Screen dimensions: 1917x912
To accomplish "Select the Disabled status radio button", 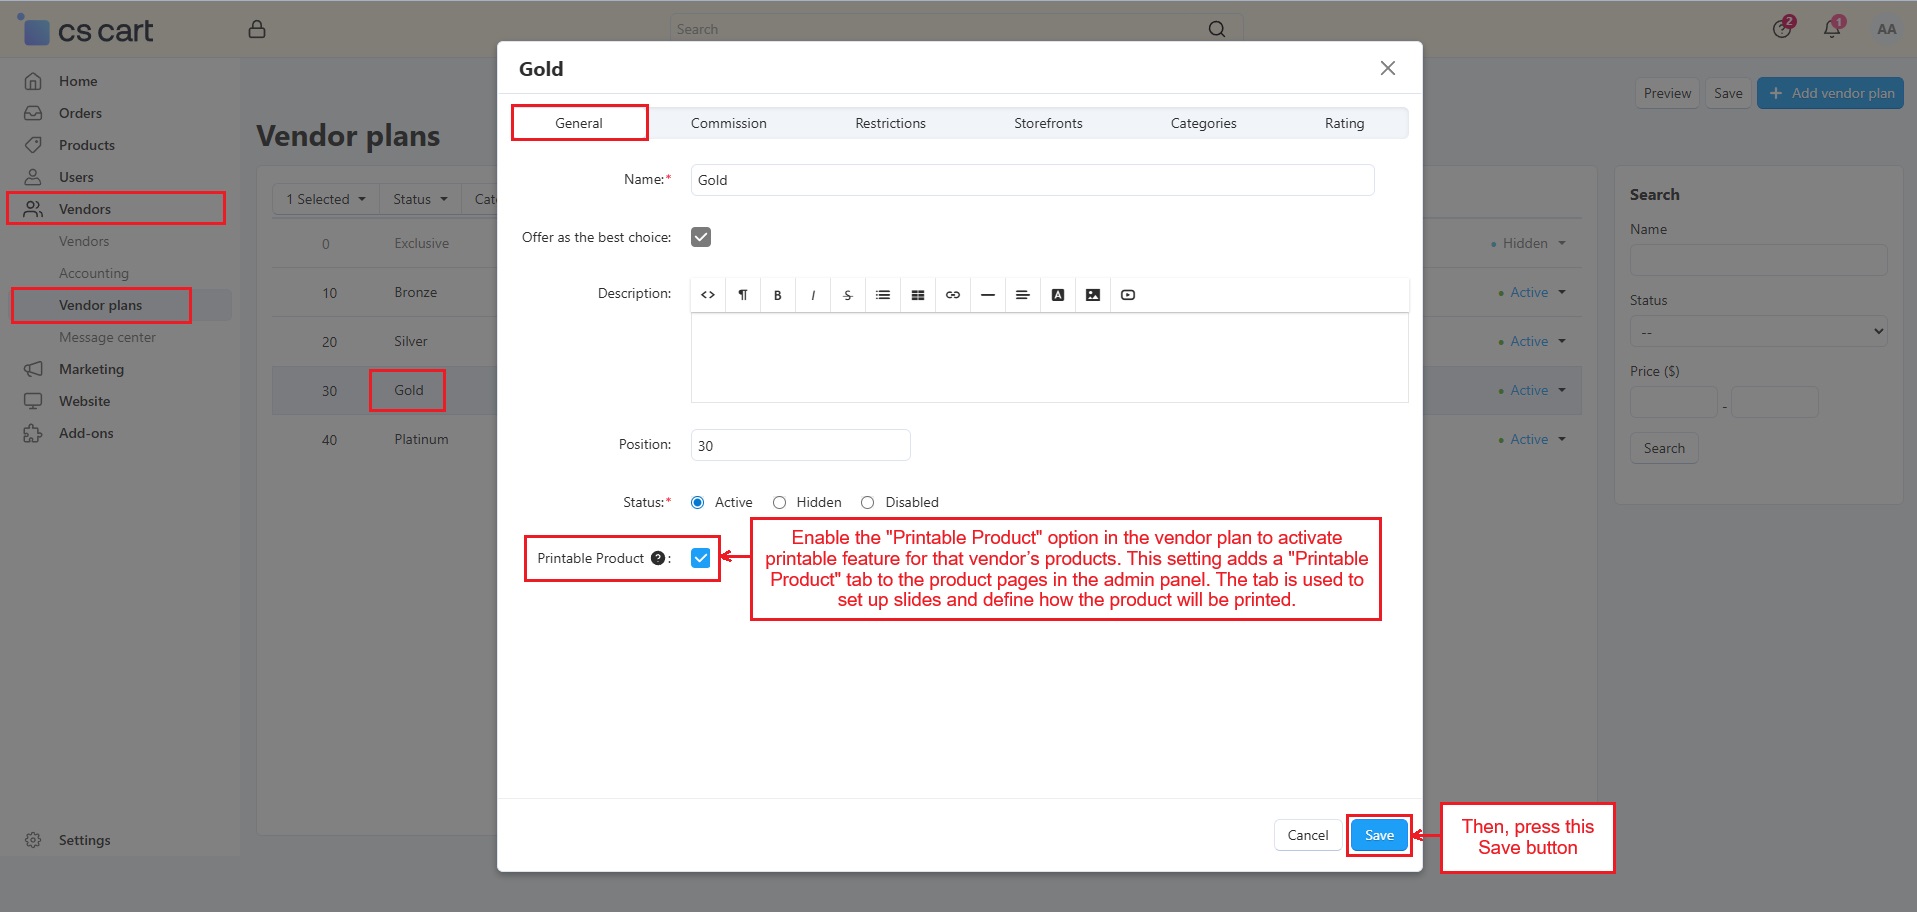I will (868, 502).
